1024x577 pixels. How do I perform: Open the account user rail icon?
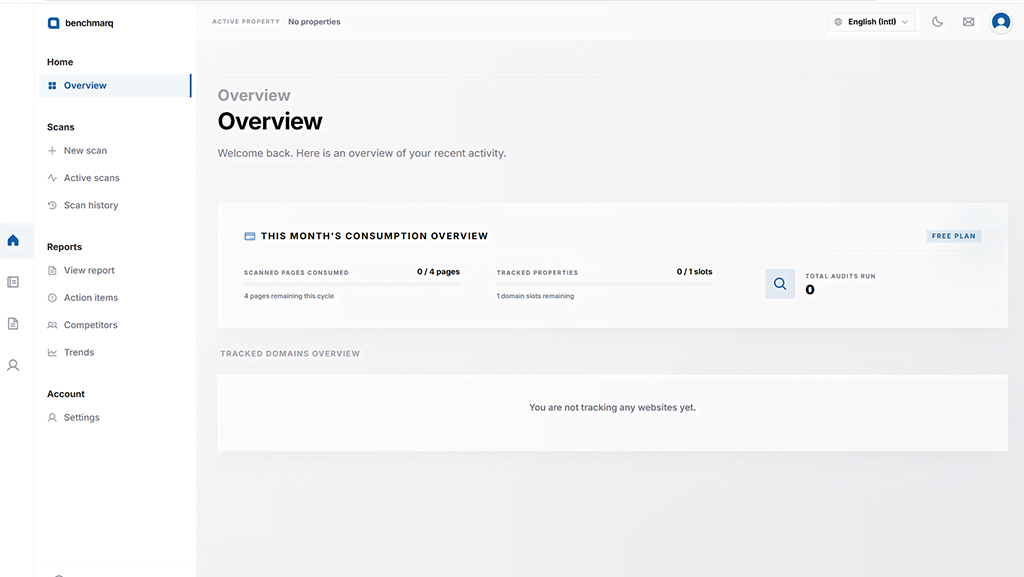tap(13, 366)
